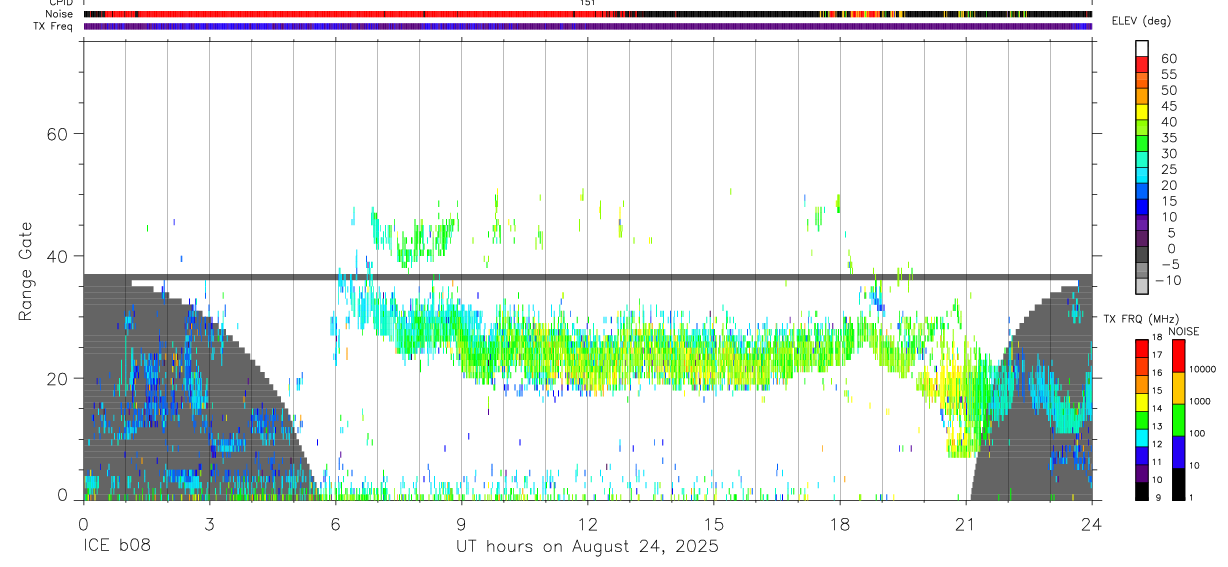Click the '14' label on the TX FRQ scale
The image size is (1228, 567).
pyautogui.click(x=1155, y=408)
